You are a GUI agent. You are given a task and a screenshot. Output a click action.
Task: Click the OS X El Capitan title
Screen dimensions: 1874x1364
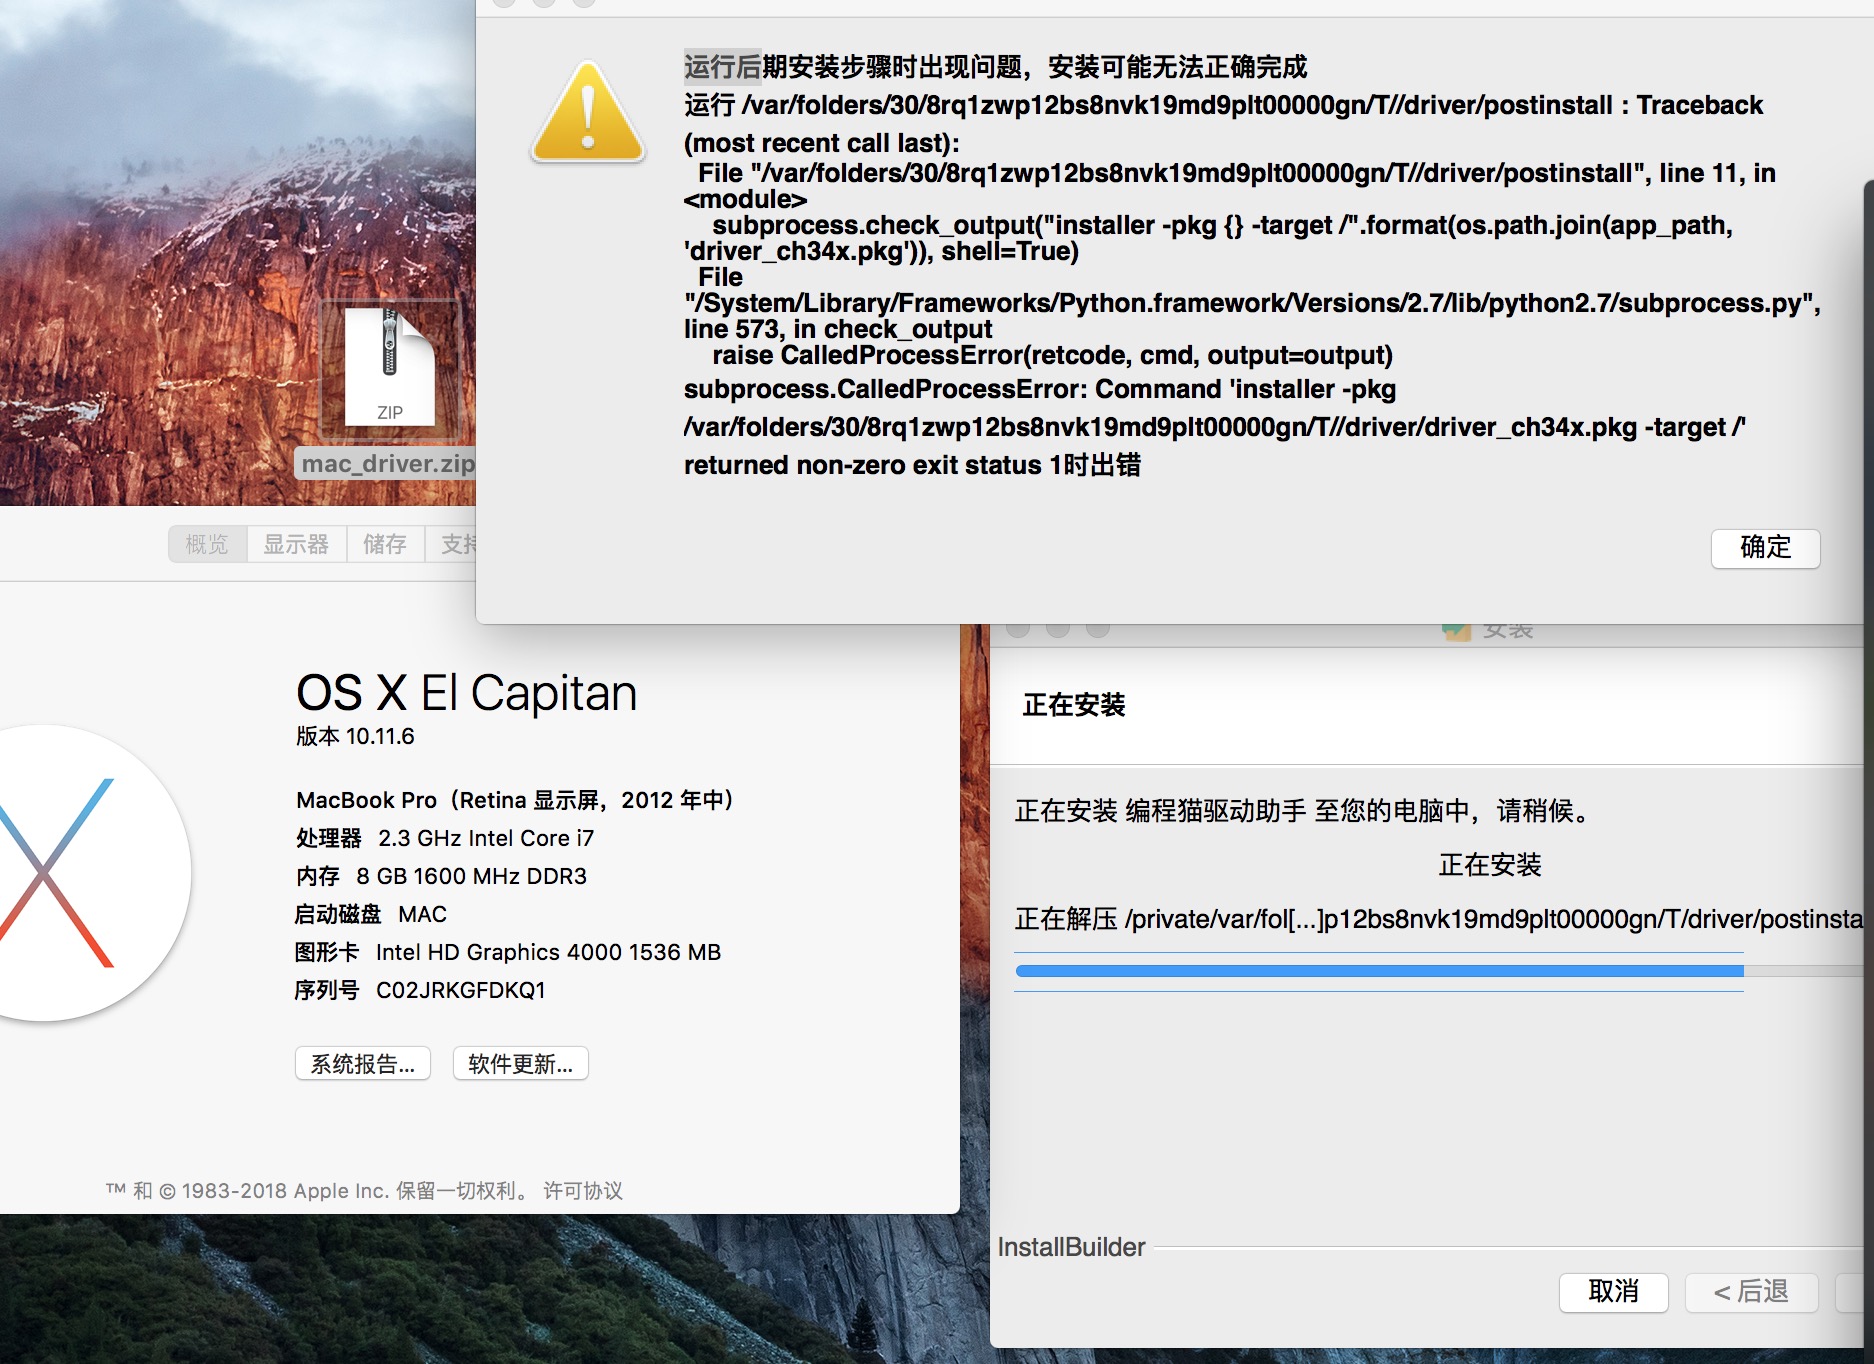click(x=467, y=693)
